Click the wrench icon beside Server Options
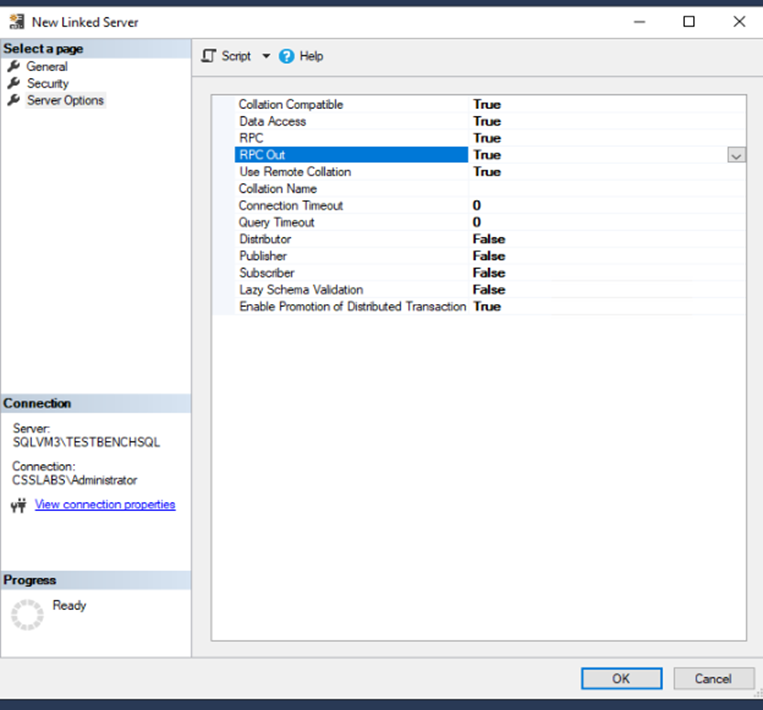The image size is (763, 710). pos(14,100)
